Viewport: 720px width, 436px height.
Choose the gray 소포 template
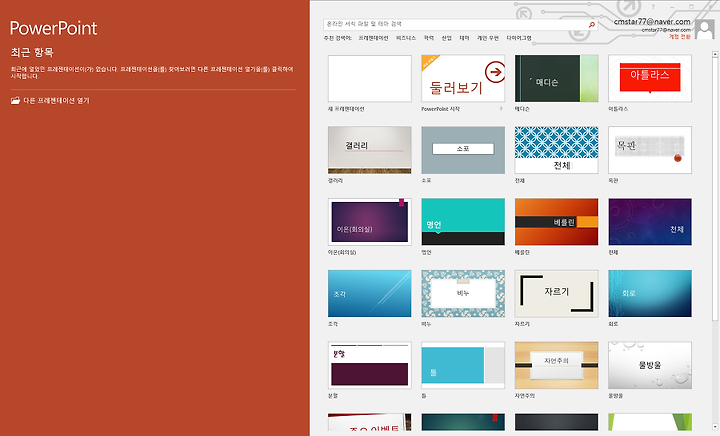click(463, 150)
